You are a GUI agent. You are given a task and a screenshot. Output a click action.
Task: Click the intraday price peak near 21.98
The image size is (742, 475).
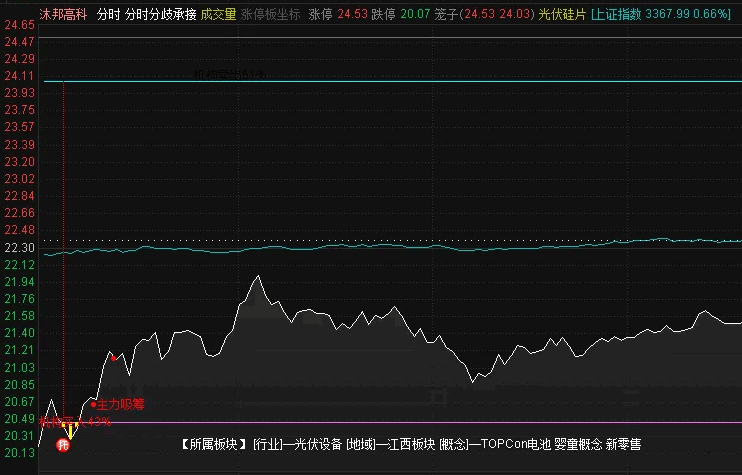point(258,276)
